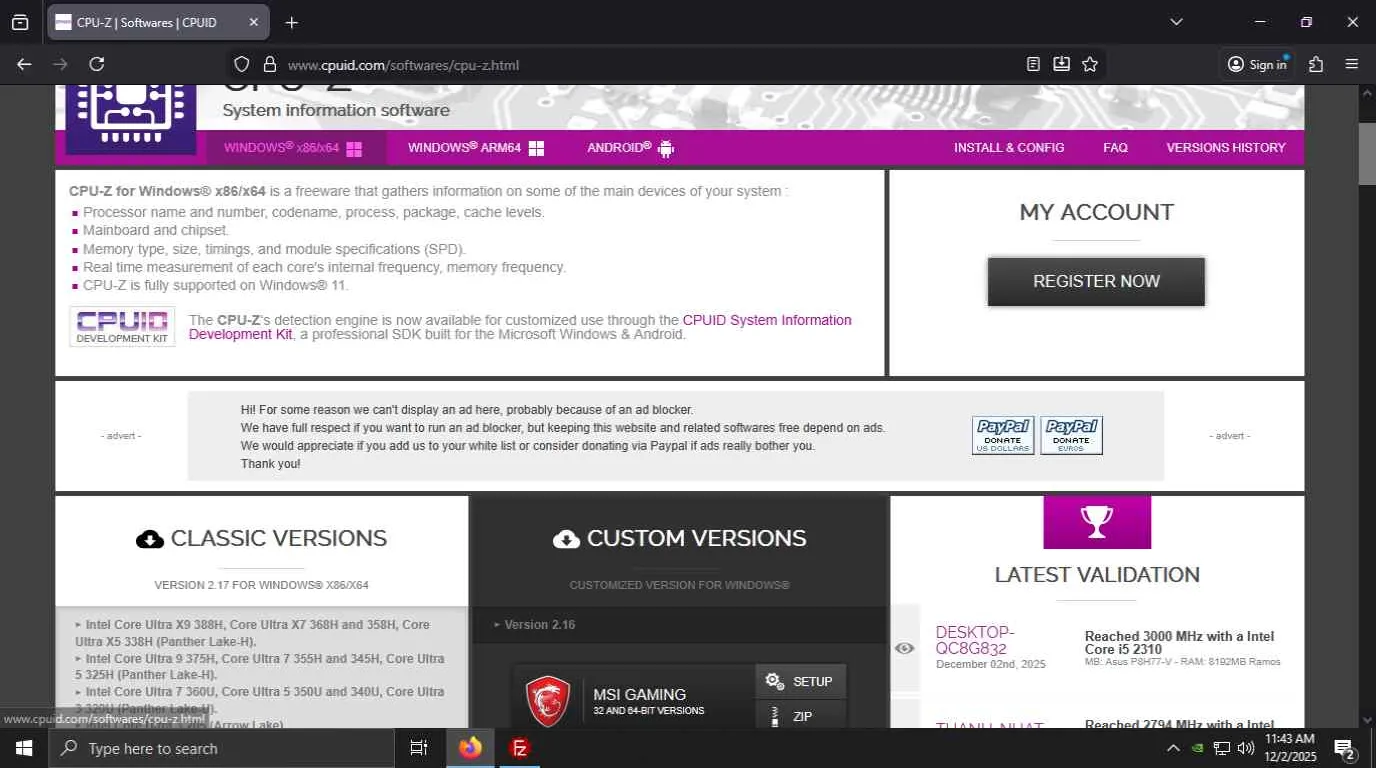Select the CPU-Z | Softwares | CPUID browser tab
Viewport: 1376px width, 768px height.
(x=158, y=22)
